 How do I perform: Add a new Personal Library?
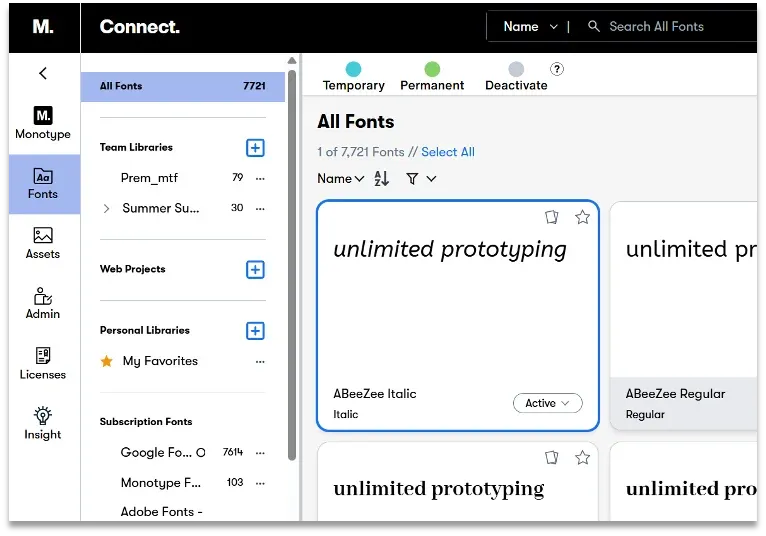click(x=255, y=331)
